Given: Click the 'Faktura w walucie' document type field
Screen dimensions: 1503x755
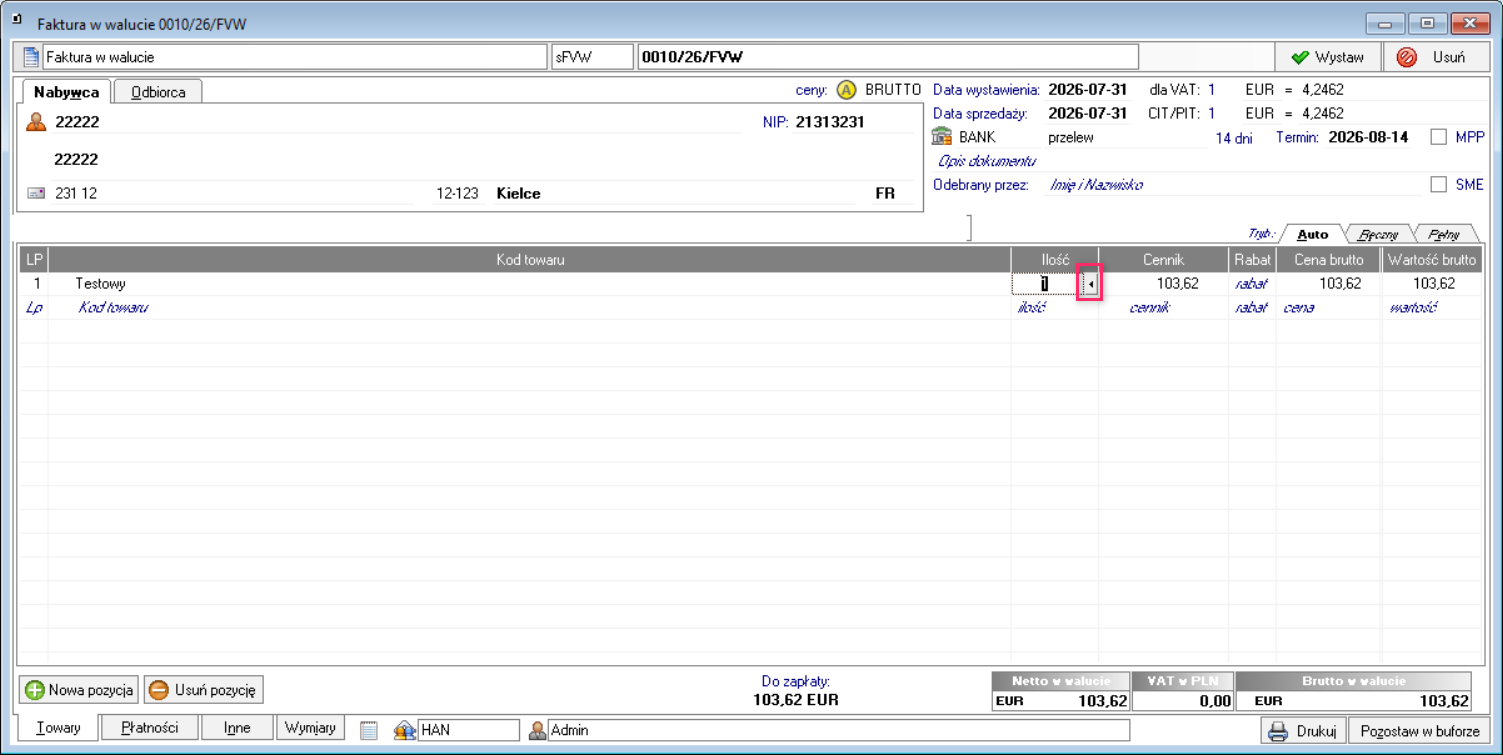Looking at the screenshot, I should tap(295, 57).
